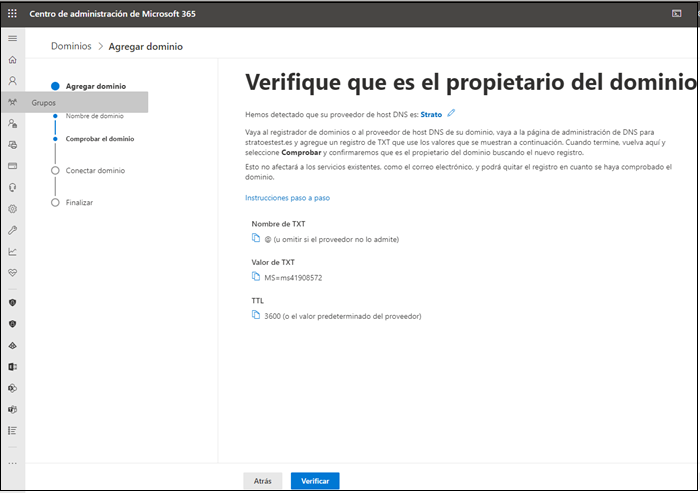This screenshot has width=700, height=493.
Task: Go to Home in sidebar
Action: tap(12, 59)
